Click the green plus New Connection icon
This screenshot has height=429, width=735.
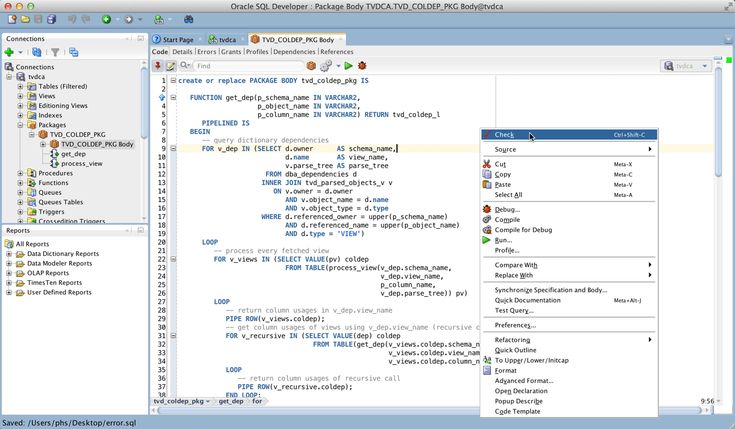[9, 52]
